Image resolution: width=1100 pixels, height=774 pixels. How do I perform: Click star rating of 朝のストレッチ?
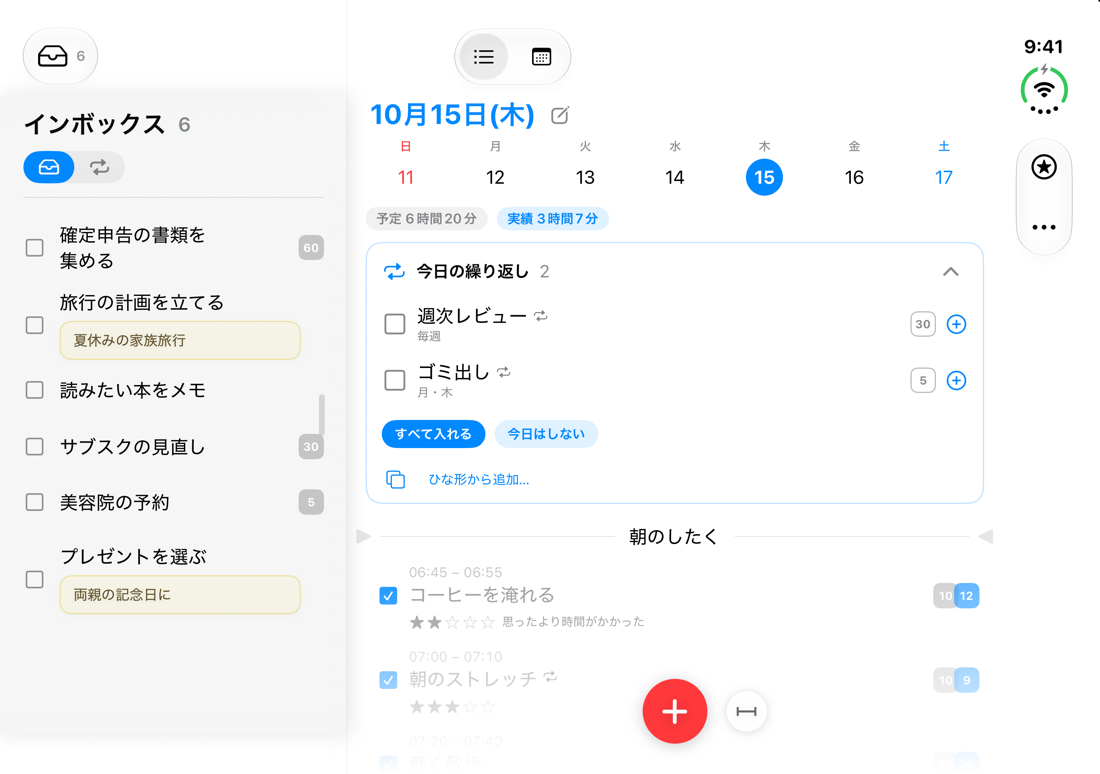point(452,707)
